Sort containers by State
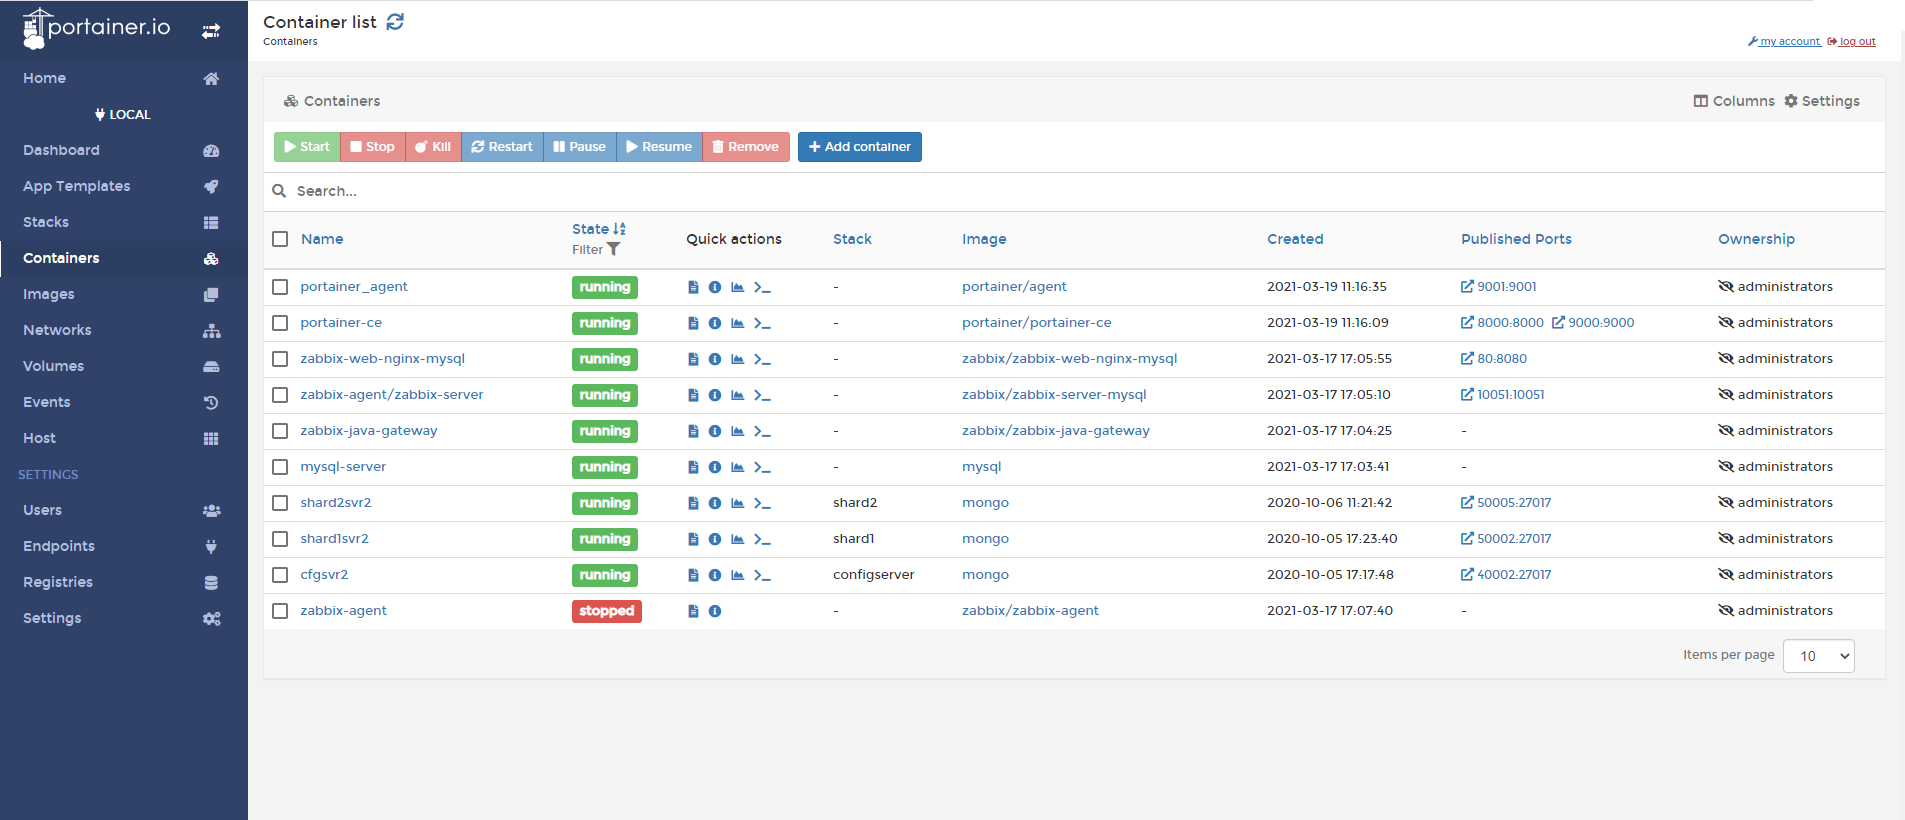 598,229
